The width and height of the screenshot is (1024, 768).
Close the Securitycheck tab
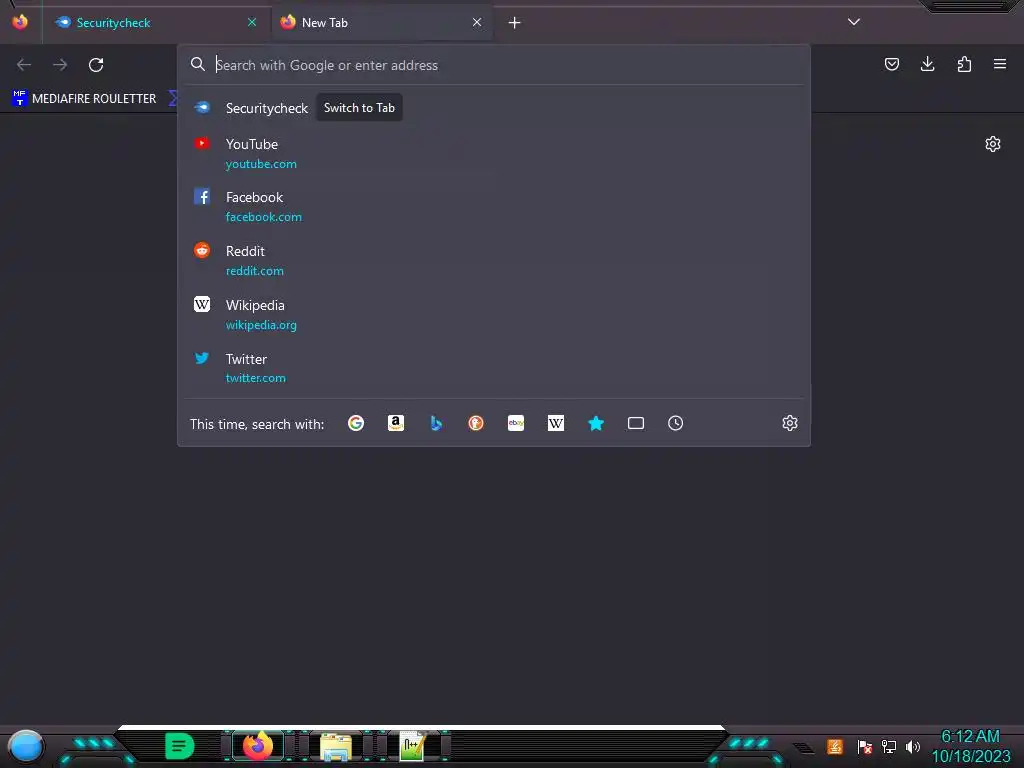tap(252, 22)
